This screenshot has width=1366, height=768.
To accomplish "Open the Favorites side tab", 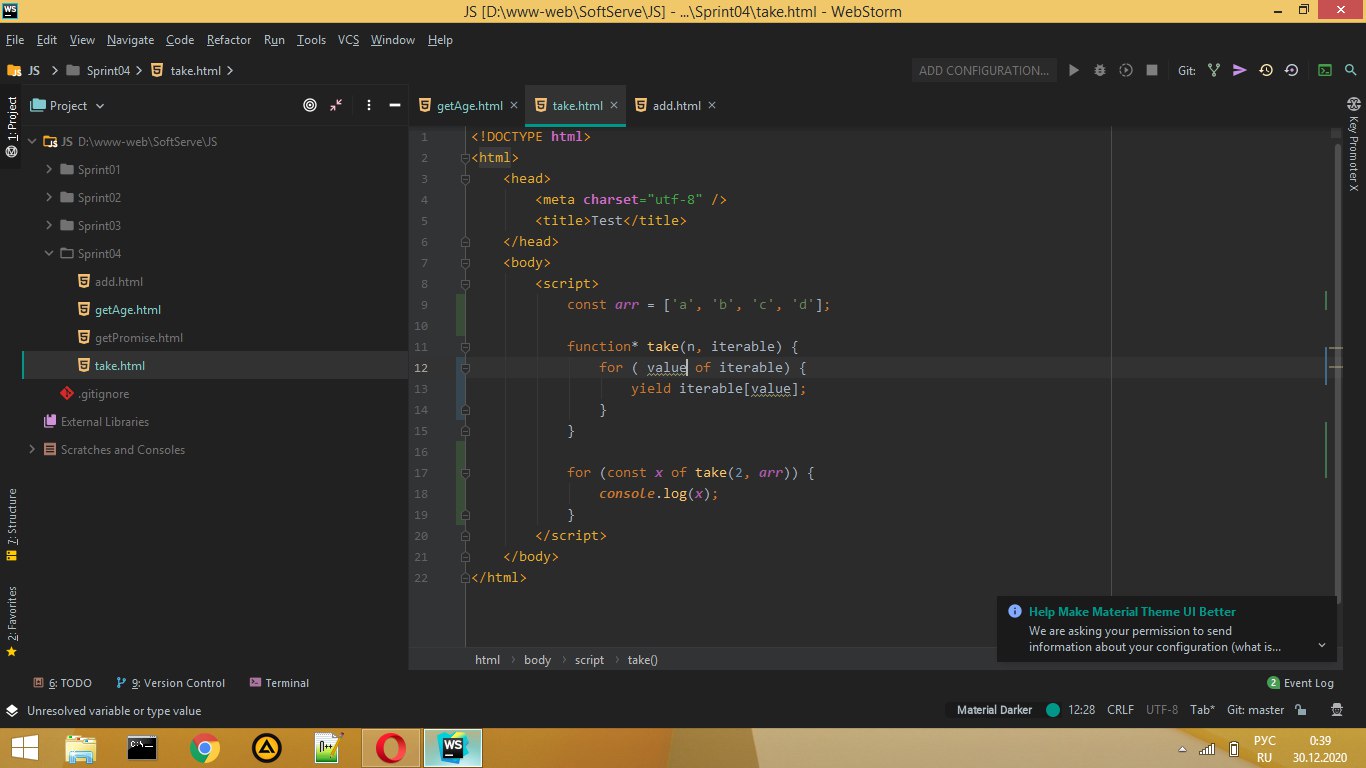I will click(11, 621).
